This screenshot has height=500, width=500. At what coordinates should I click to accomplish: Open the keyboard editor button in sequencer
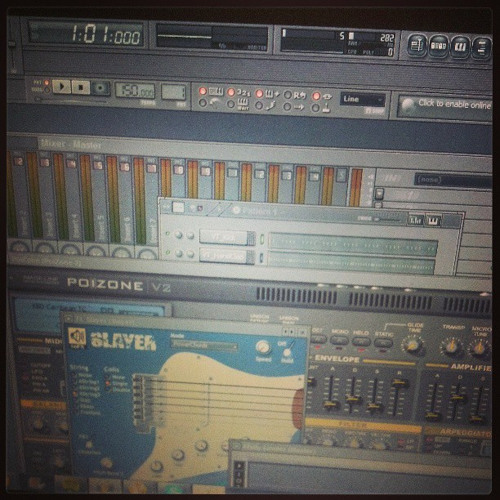(433, 221)
